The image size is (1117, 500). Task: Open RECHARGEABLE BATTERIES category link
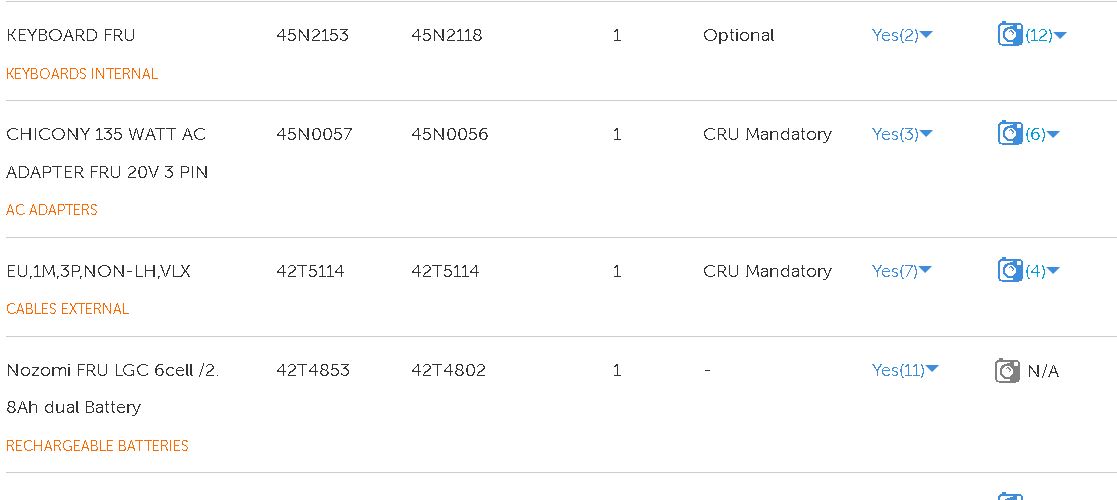(x=97, y=446)
